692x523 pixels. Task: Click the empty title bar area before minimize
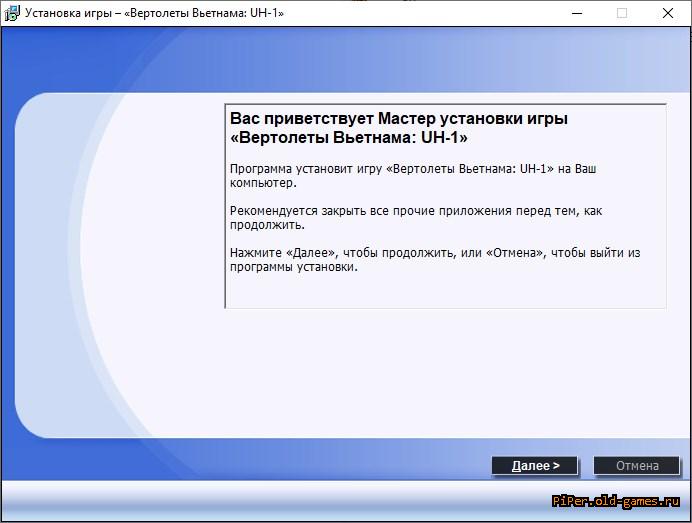point(420,13)
